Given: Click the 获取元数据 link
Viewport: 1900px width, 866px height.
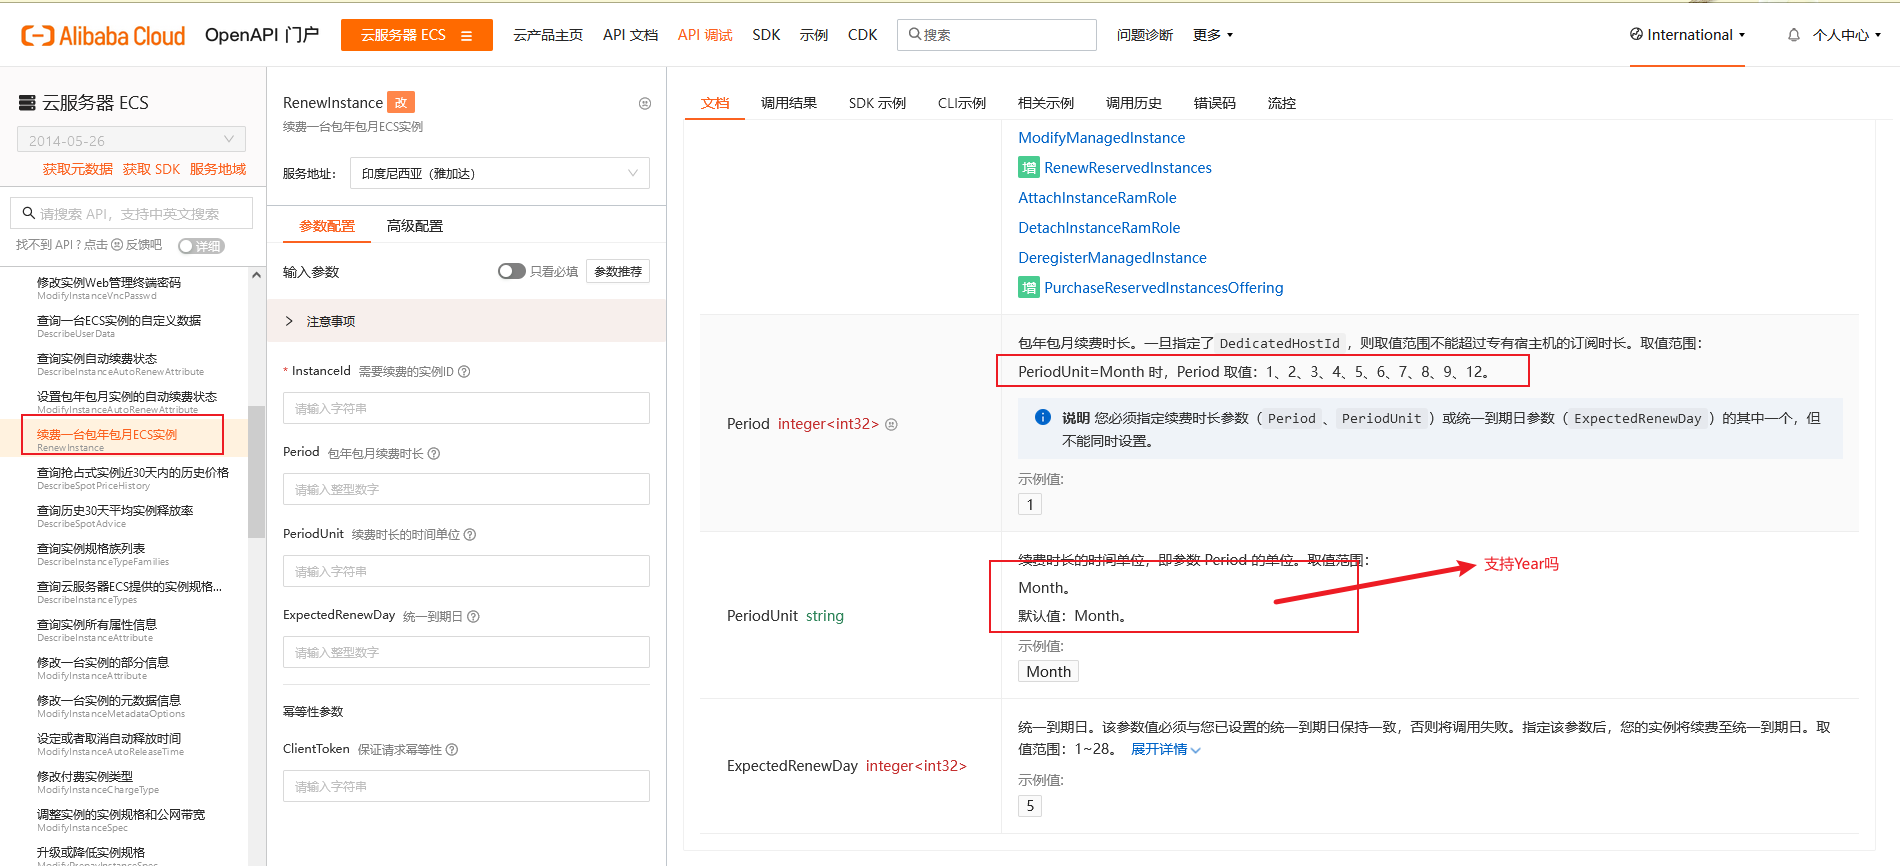Looking at the screenshot, I should tap(78, 169).
